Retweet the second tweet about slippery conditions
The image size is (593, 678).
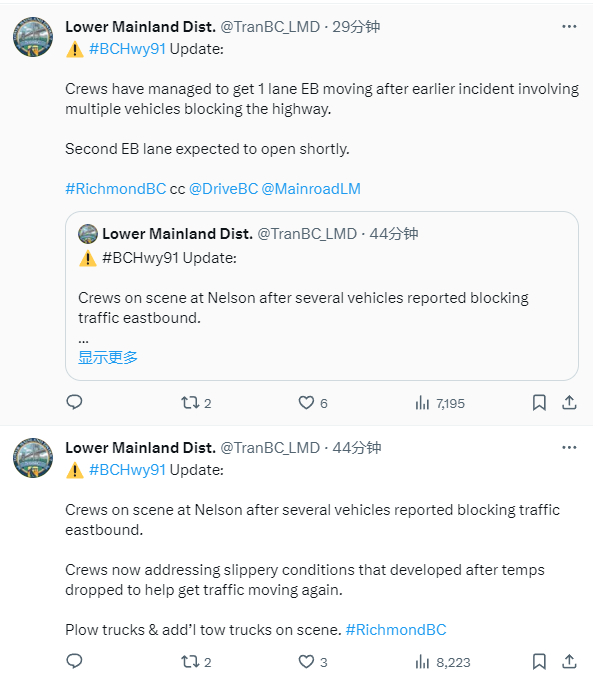[x=196, y=662]
